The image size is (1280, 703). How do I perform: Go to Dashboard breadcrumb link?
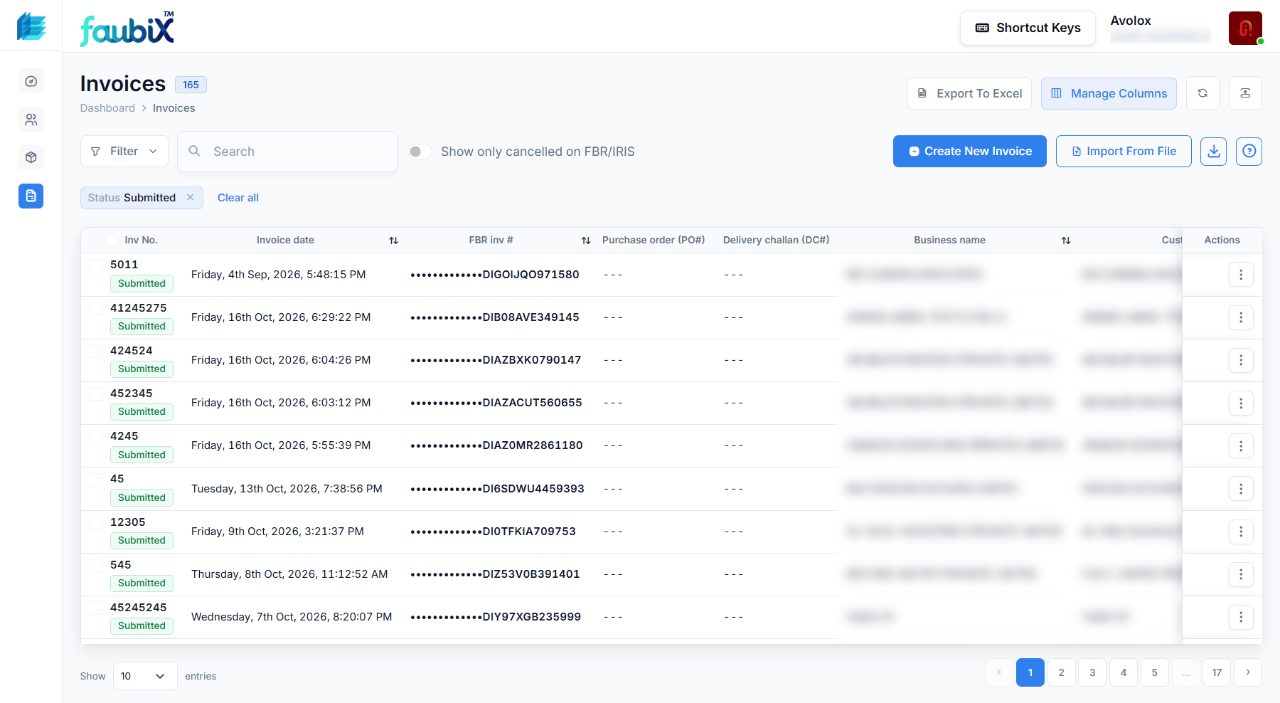coord(107,108)
